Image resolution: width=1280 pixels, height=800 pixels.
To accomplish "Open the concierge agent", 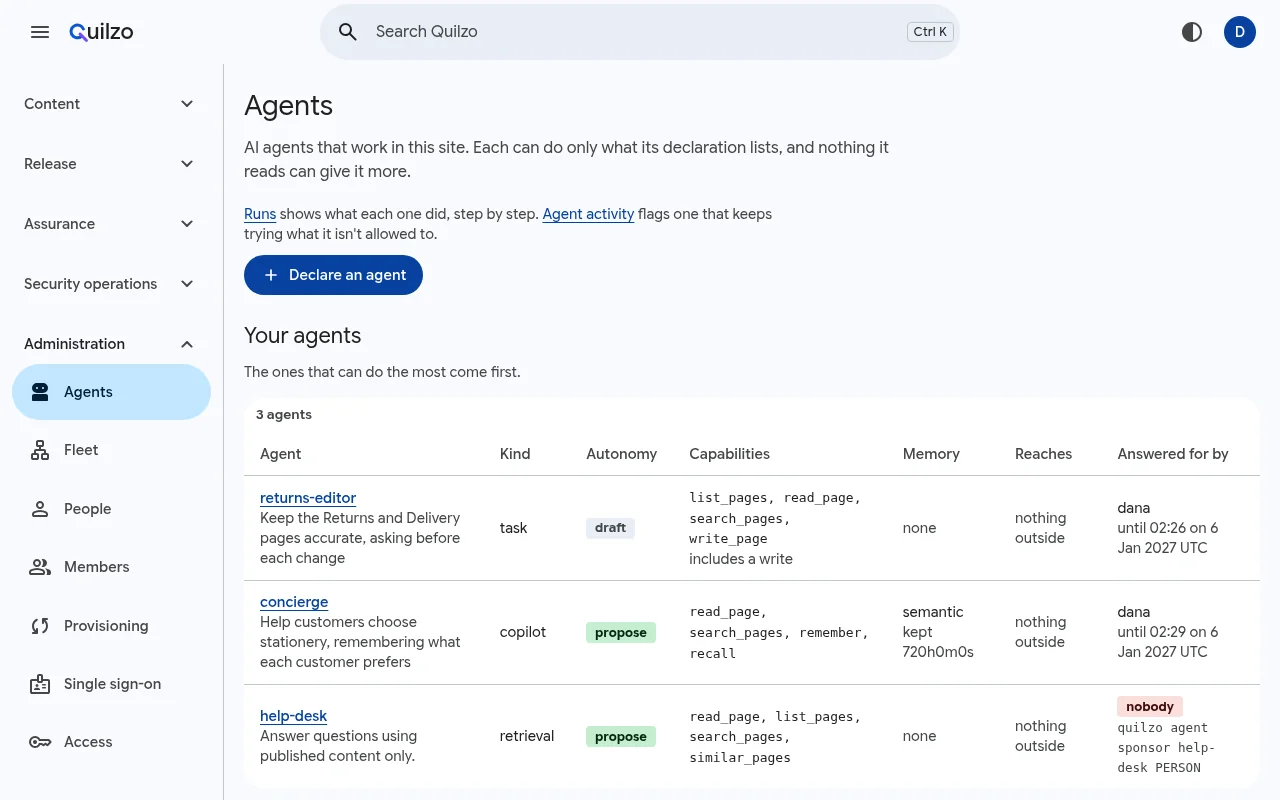I will pos(294,602).
